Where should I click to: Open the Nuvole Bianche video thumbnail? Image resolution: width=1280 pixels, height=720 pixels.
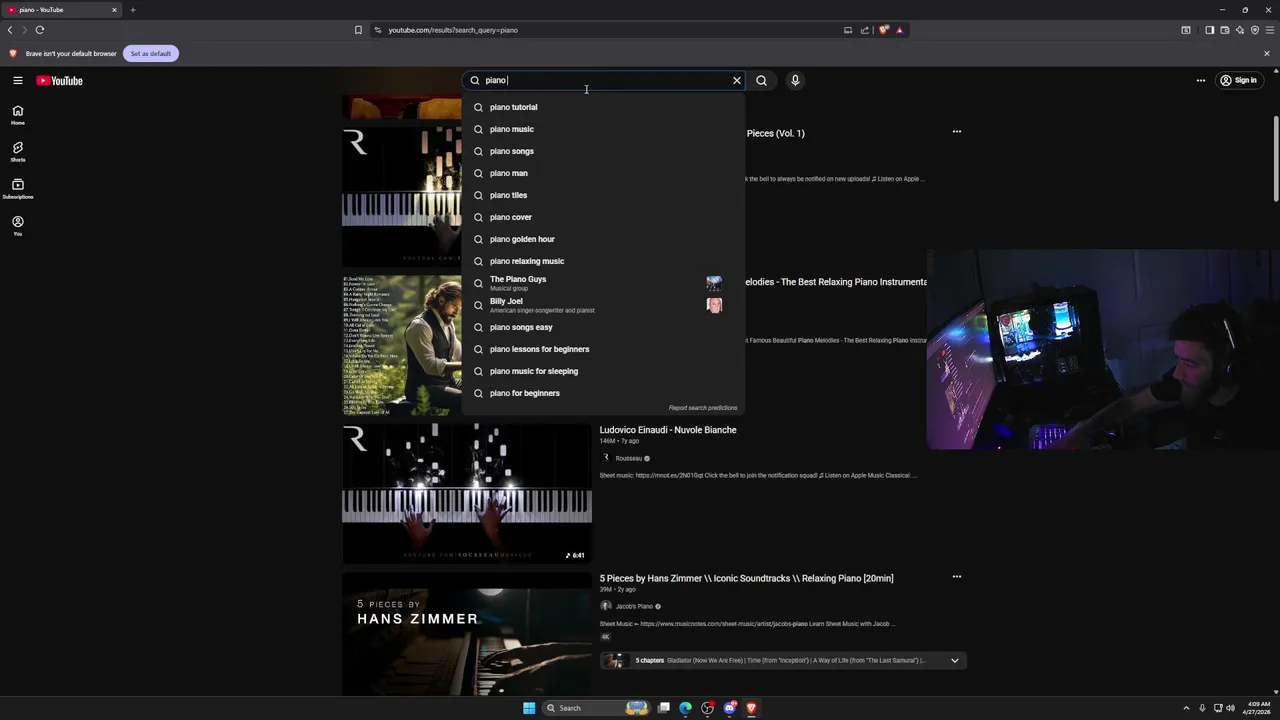tap(467, 493)
